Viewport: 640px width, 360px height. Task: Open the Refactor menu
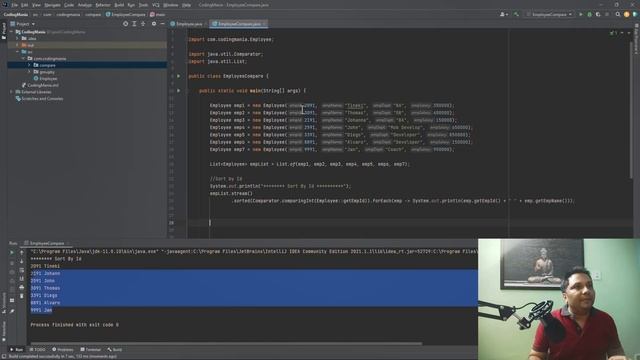pos(103,5)
